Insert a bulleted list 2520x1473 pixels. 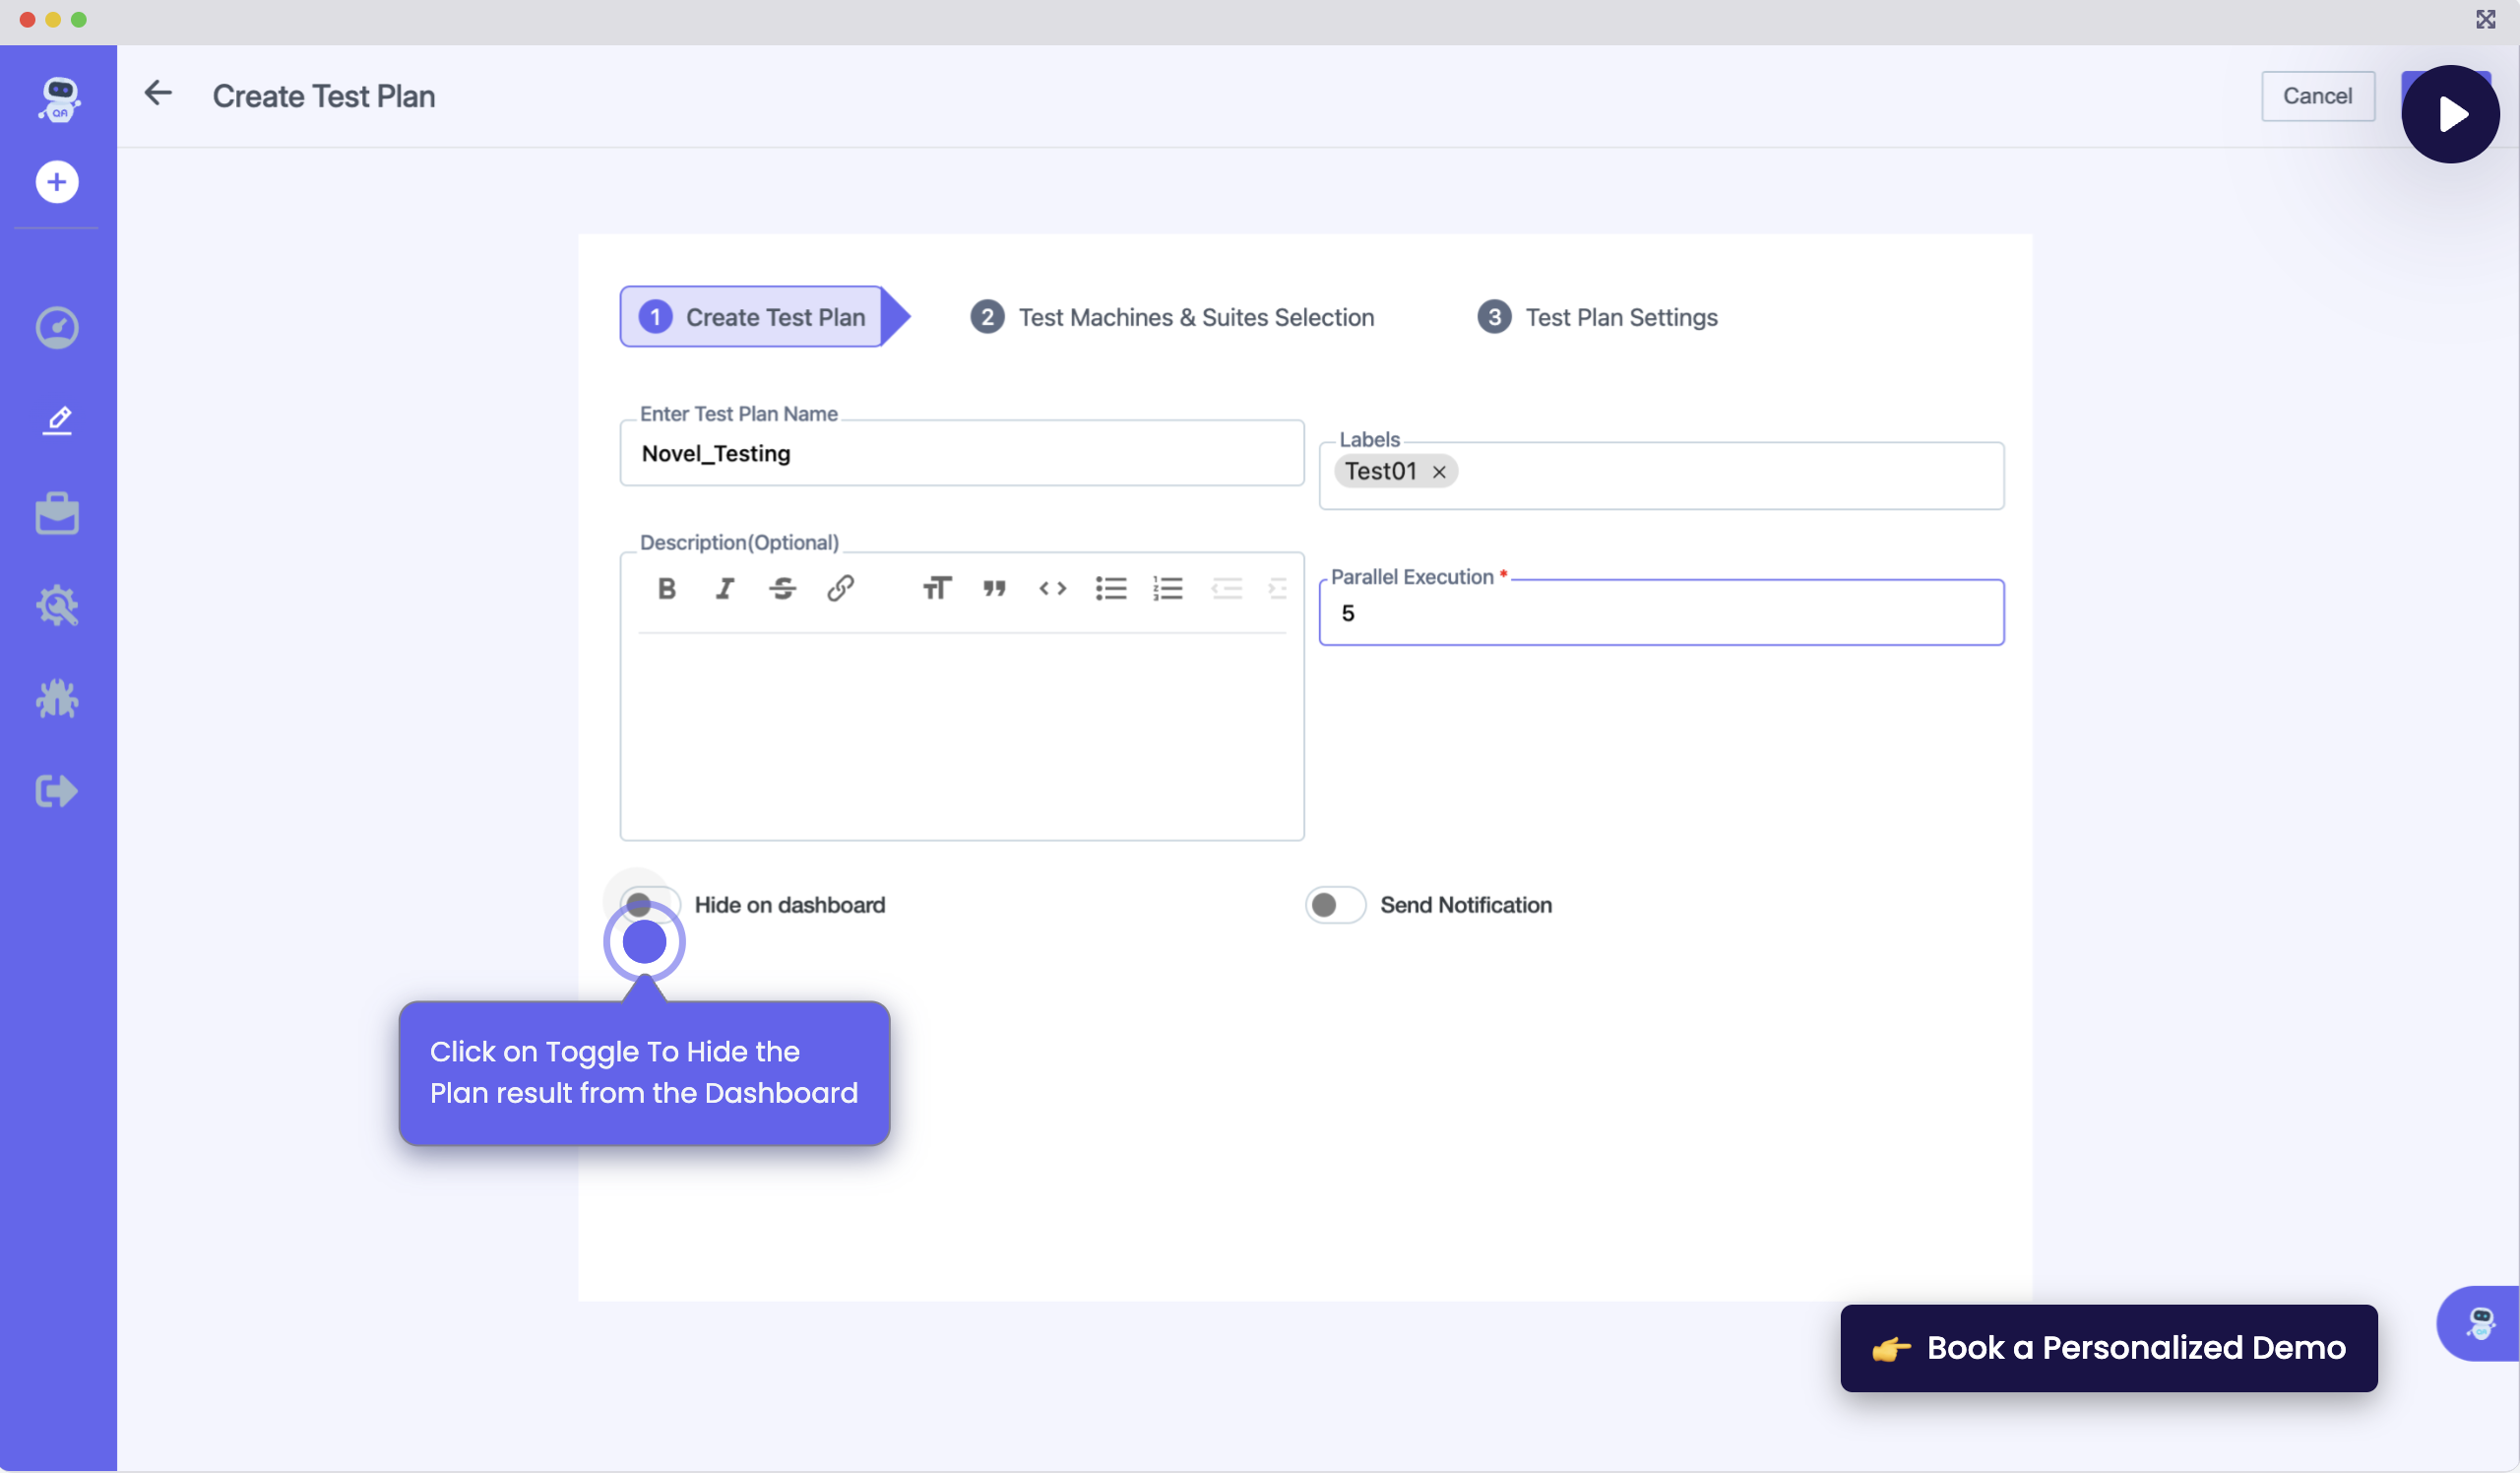coord(1110,588)
